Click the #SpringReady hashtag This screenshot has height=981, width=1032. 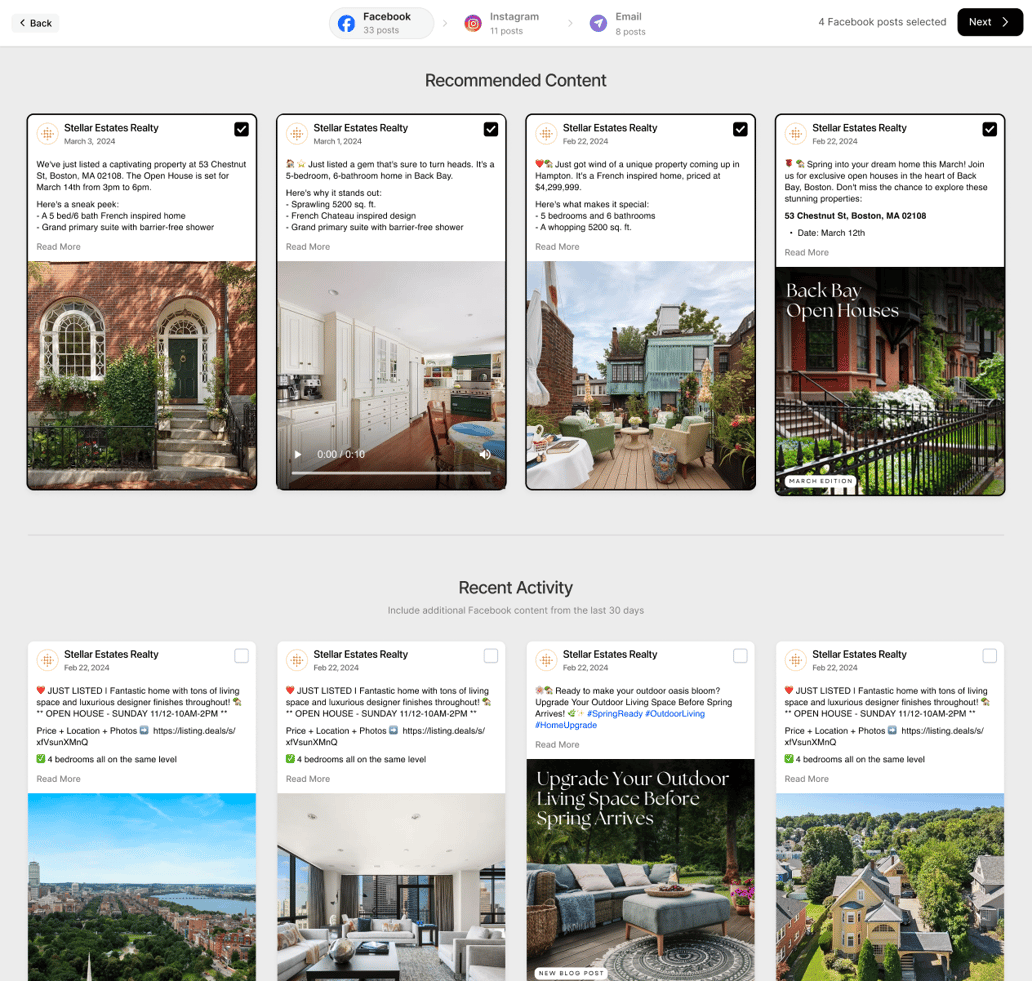614,714
